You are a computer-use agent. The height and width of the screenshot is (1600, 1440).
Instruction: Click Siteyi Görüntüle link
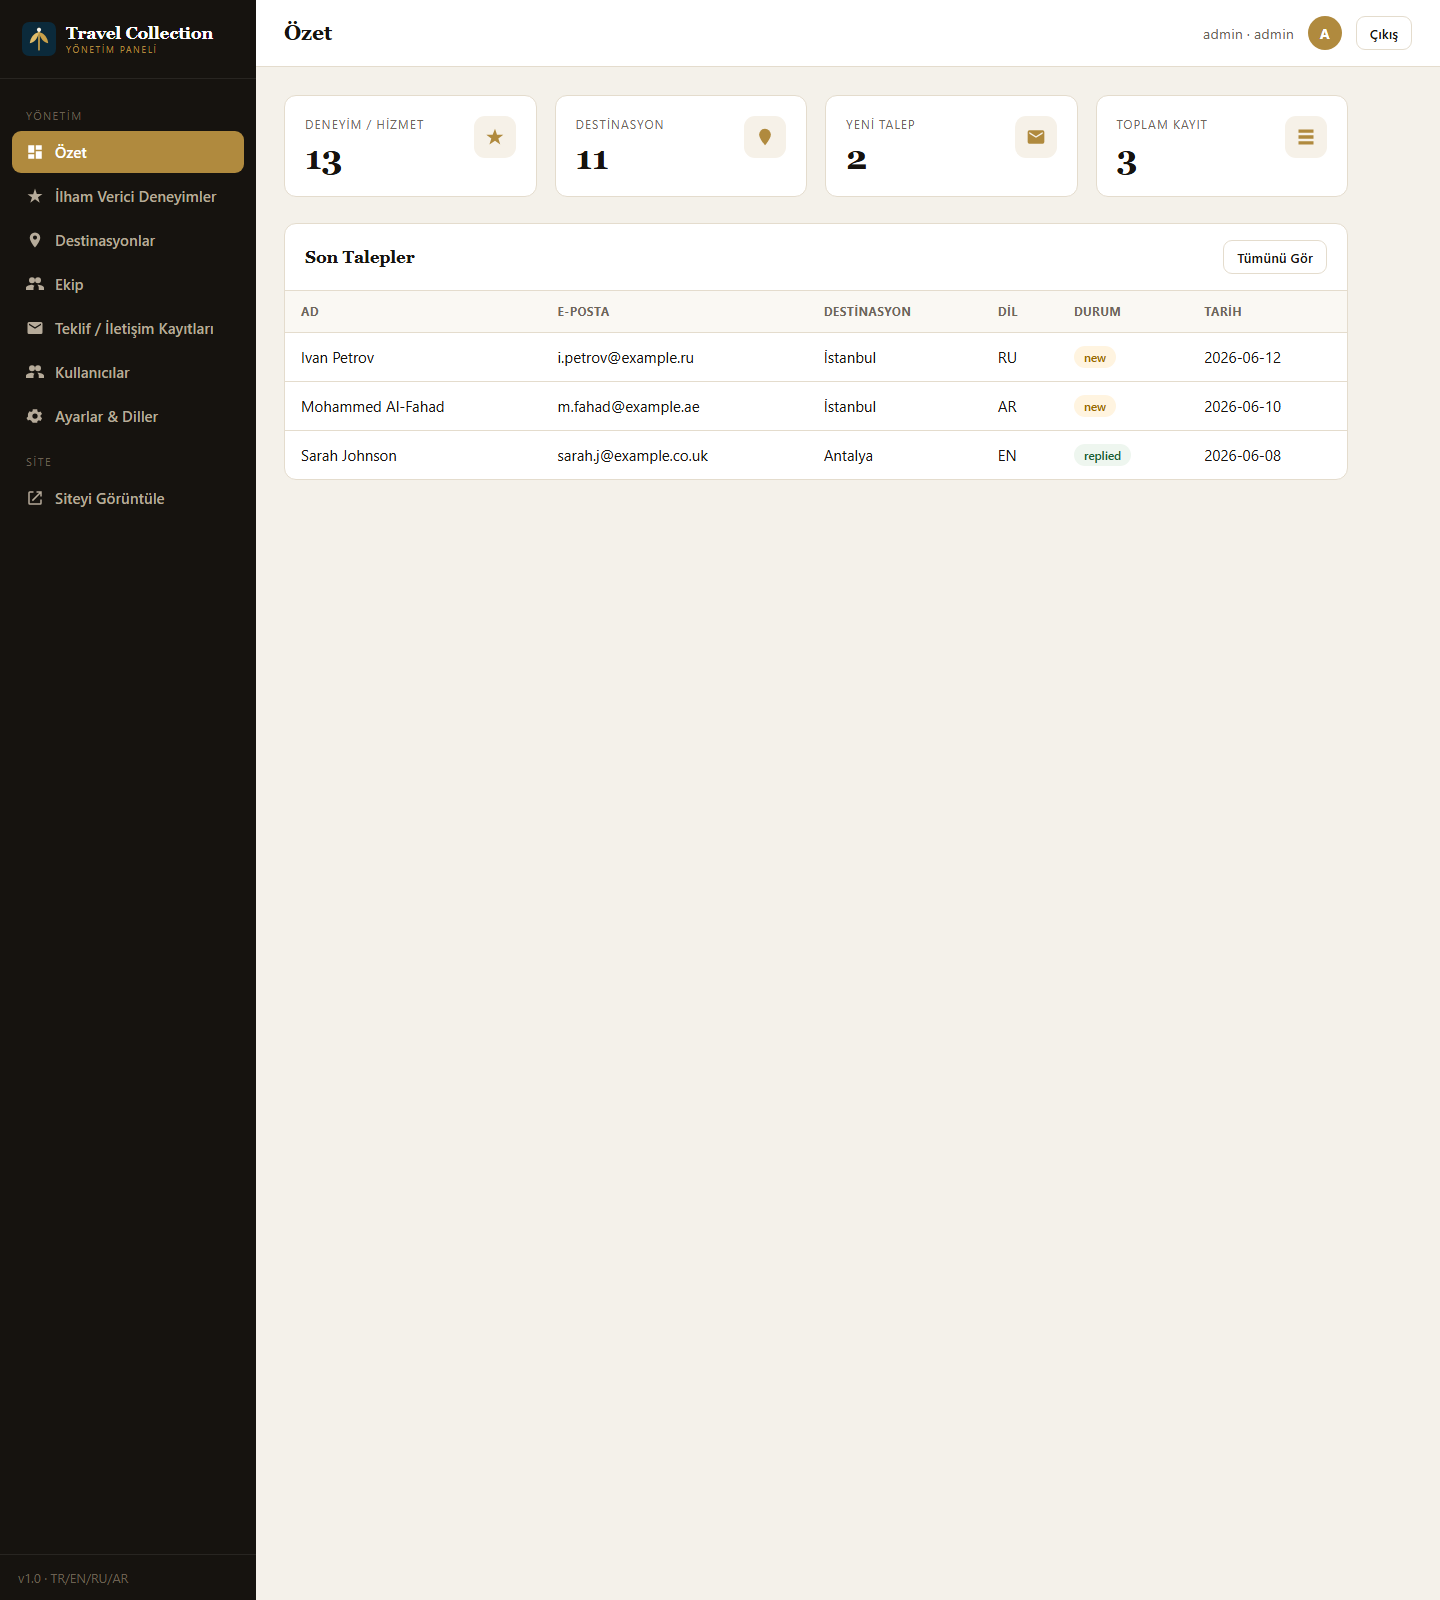click(x=128, y=498)
